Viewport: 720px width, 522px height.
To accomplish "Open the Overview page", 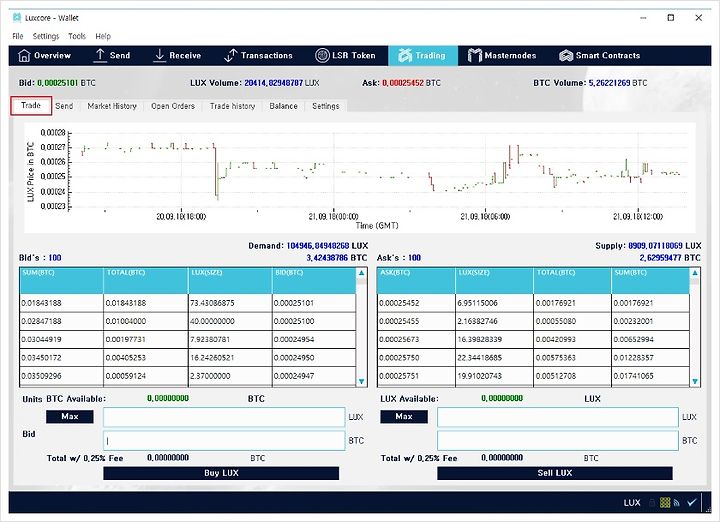I will point(44,56).
